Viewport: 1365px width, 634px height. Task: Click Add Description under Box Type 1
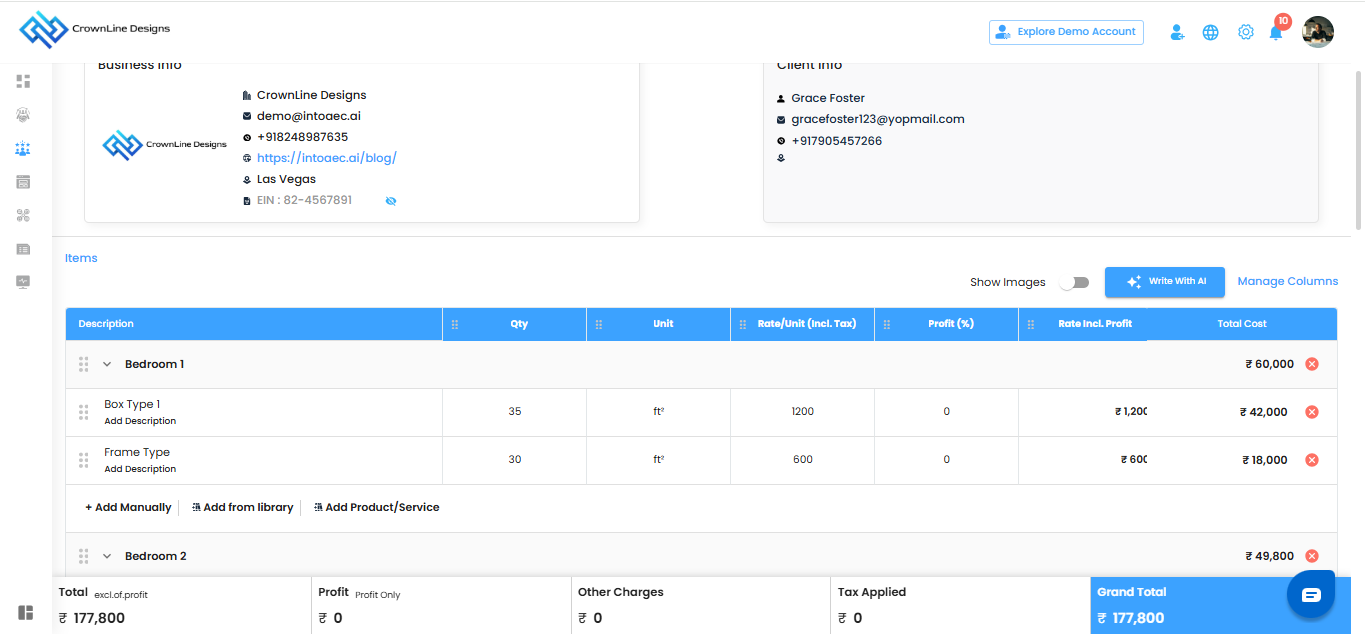pos(140,421)
